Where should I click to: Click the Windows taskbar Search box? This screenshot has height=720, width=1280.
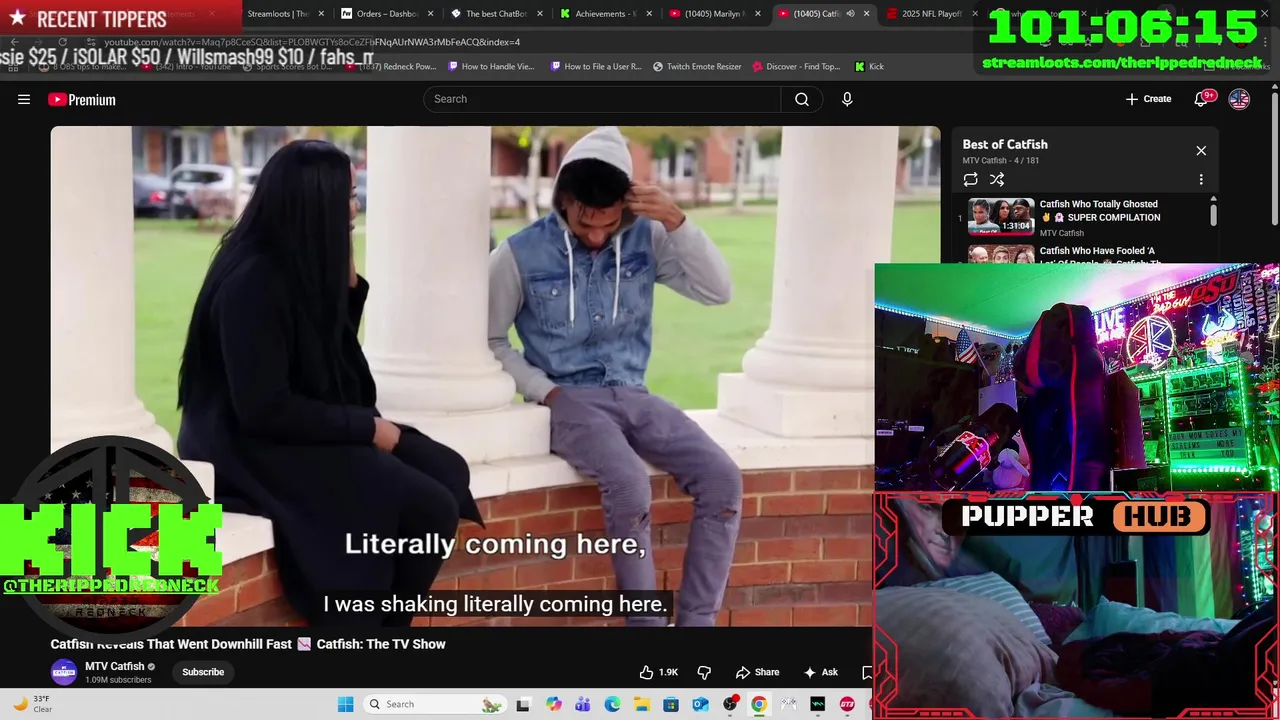tap(434, 704)
